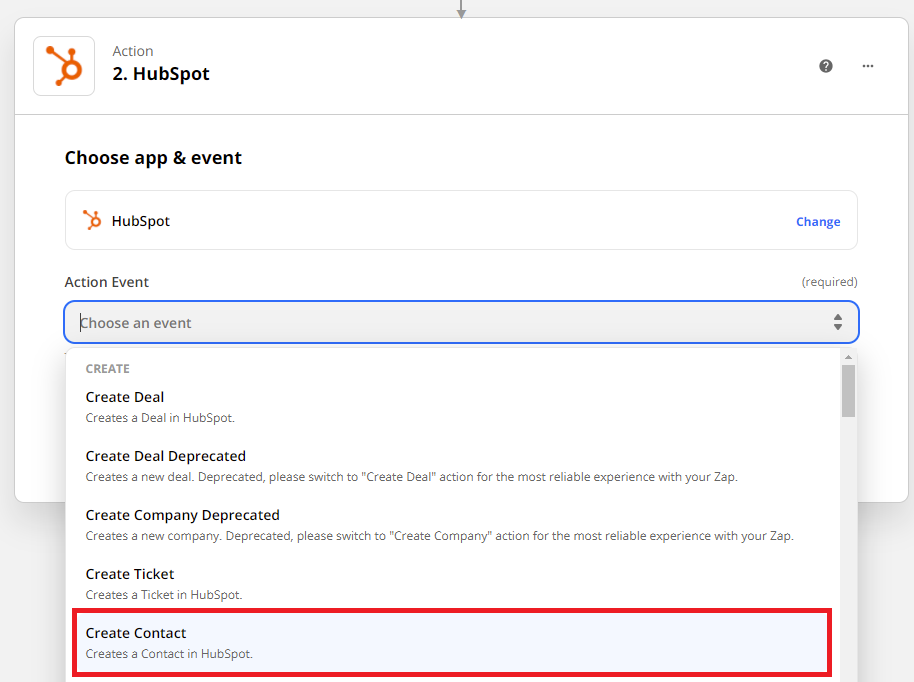Select Create Deal Deprecated option
Viewport: 914px width, 682px height.
[x=453, y=466]
